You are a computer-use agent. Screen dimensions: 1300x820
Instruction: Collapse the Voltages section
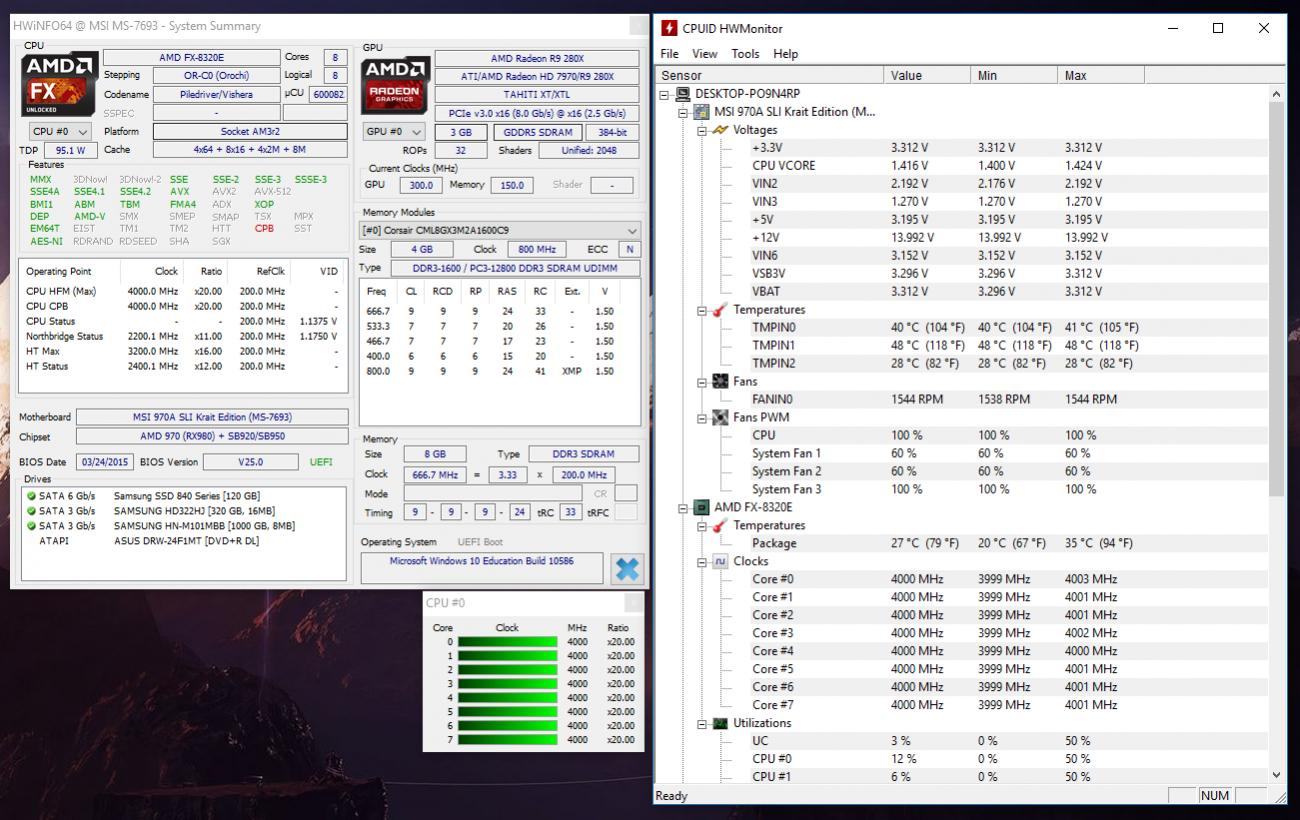coord(701,130)
